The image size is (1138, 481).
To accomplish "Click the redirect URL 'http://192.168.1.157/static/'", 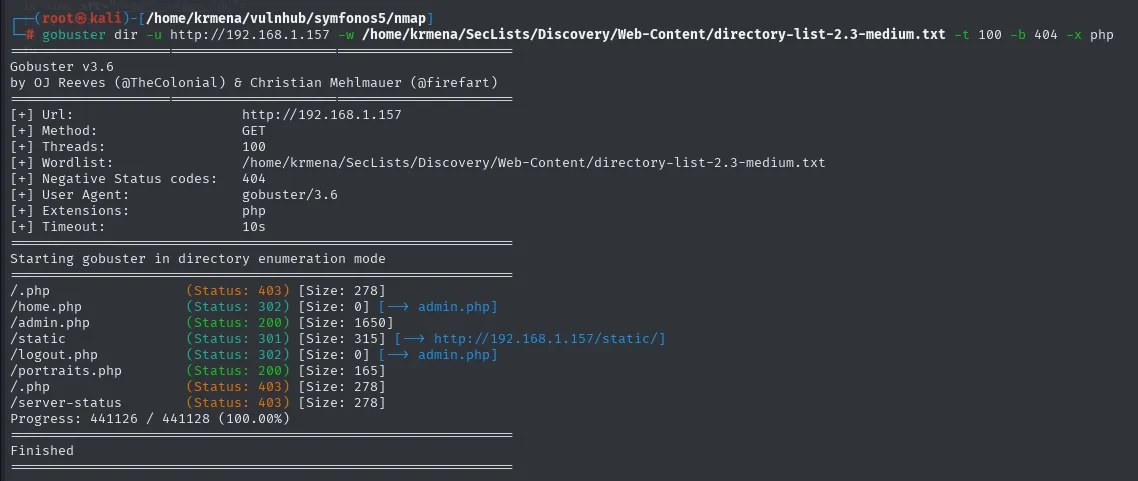I will click(545, 339).
